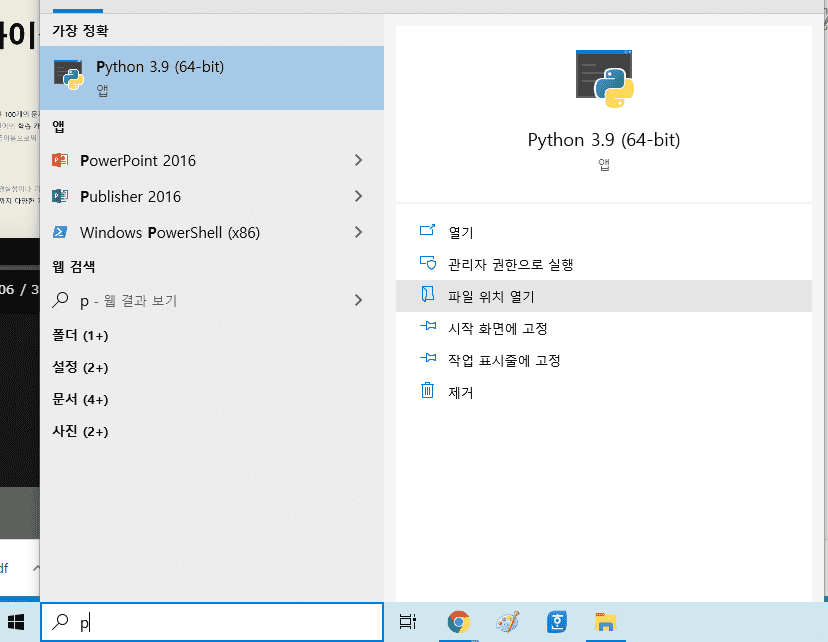Image resolution: width=828 pixels, height=642 pixels.
Task: Show document results 문서 (4+)
Action: tap(80, 399)
